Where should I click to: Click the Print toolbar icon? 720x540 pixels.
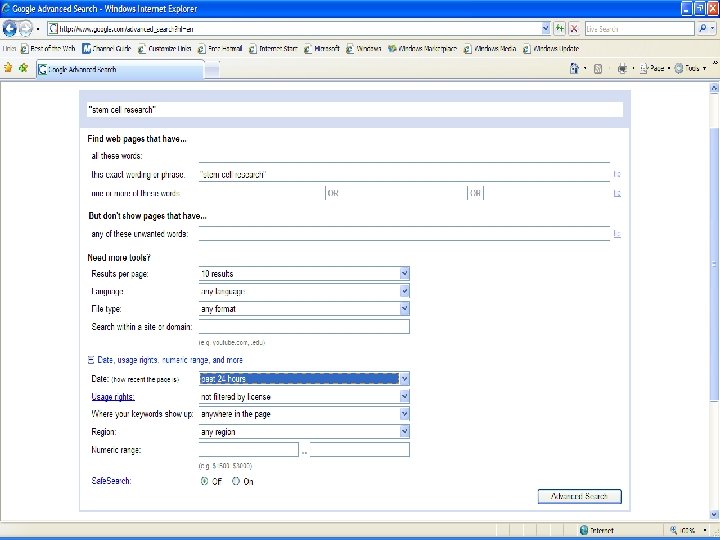(622, 68)
